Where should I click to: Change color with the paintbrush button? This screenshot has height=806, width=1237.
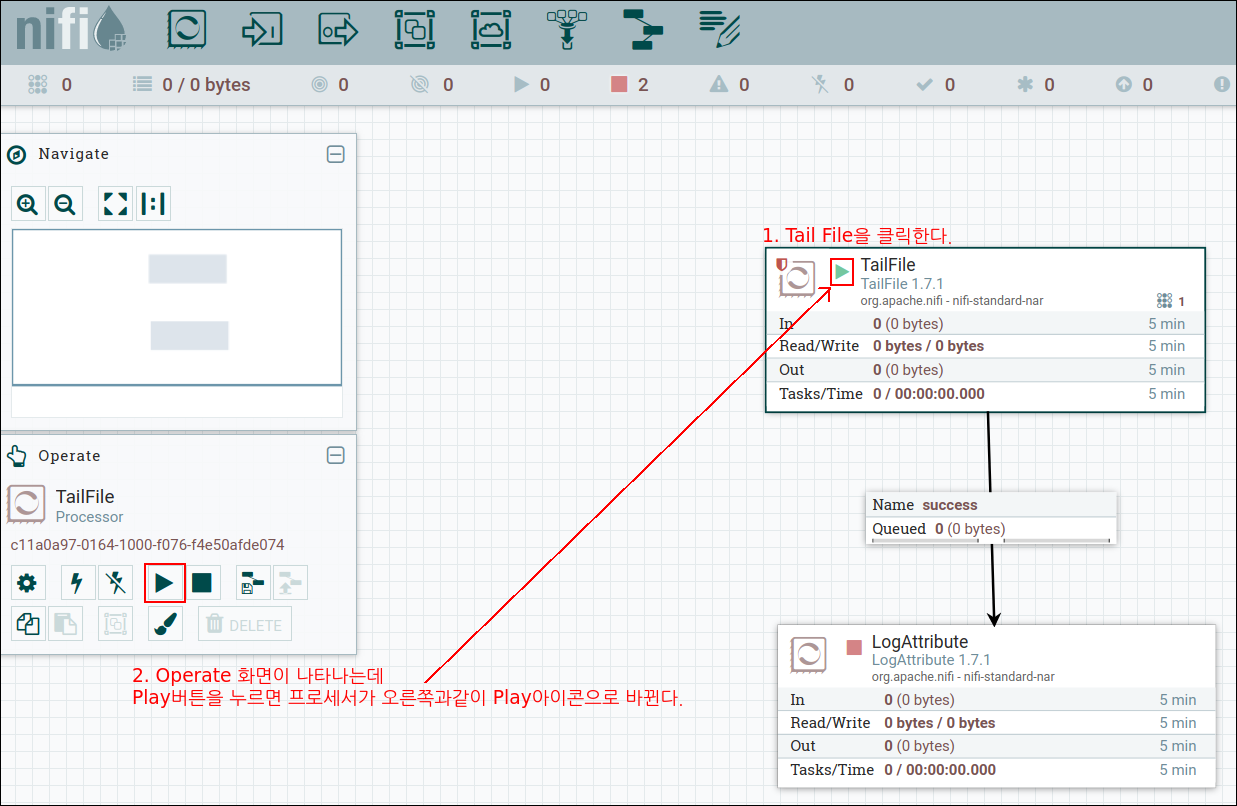coord(165,624)
